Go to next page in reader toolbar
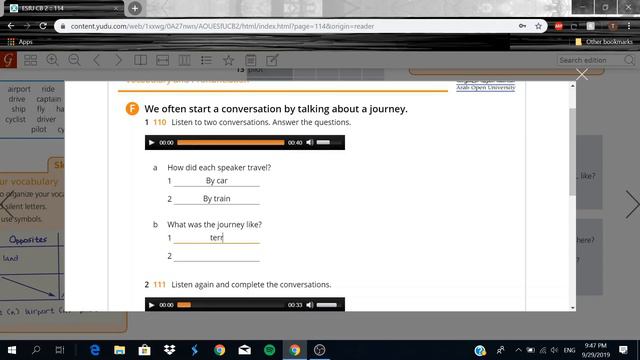Viewport: 640px width, 360px height. (118, 60)
